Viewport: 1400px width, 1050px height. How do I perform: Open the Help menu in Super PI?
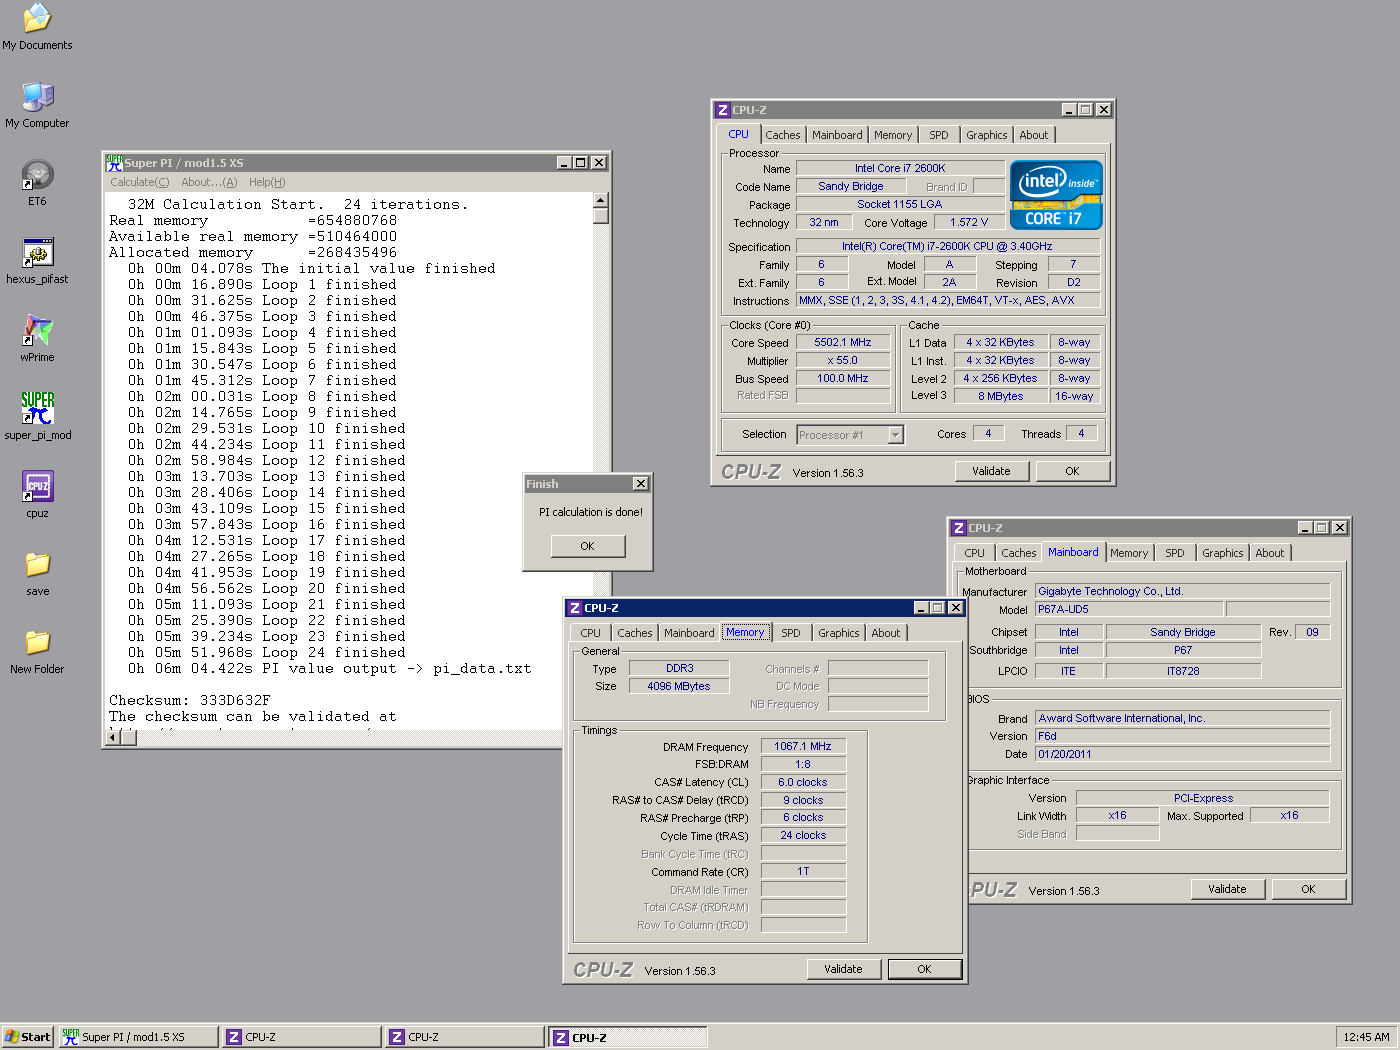tap(267, 182)
